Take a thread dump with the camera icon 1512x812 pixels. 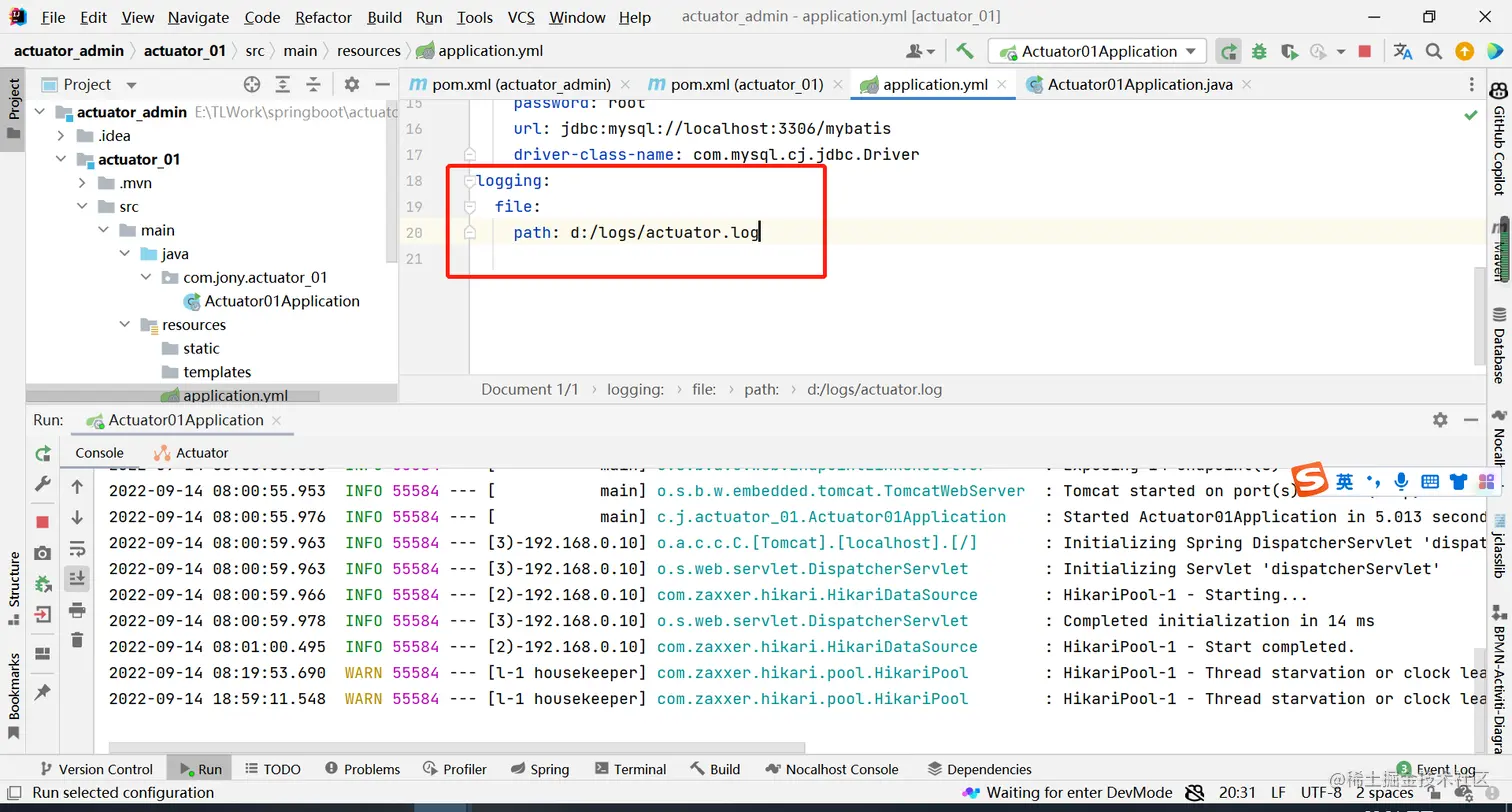tap(43, 553)
